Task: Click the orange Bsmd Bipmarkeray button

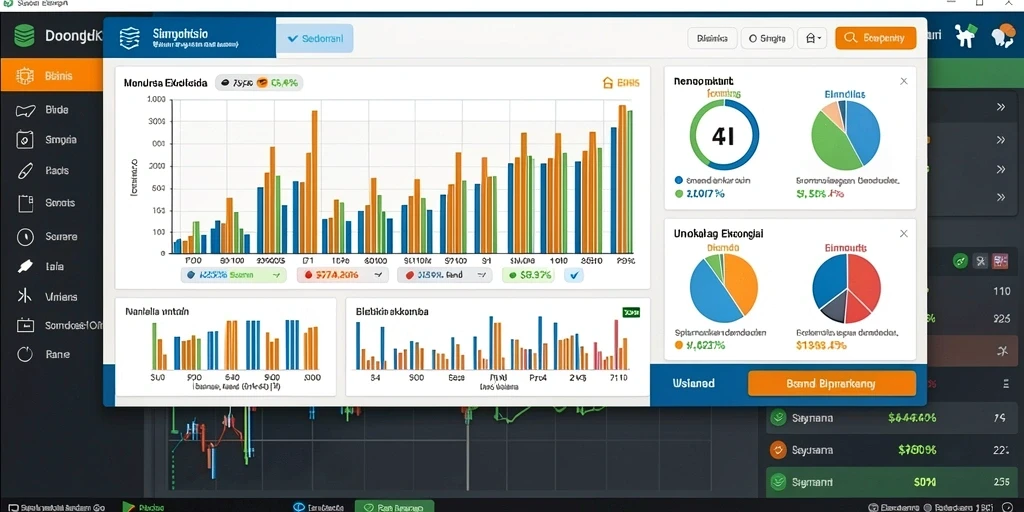Action: pyautogui.click(x=831, y=384)
